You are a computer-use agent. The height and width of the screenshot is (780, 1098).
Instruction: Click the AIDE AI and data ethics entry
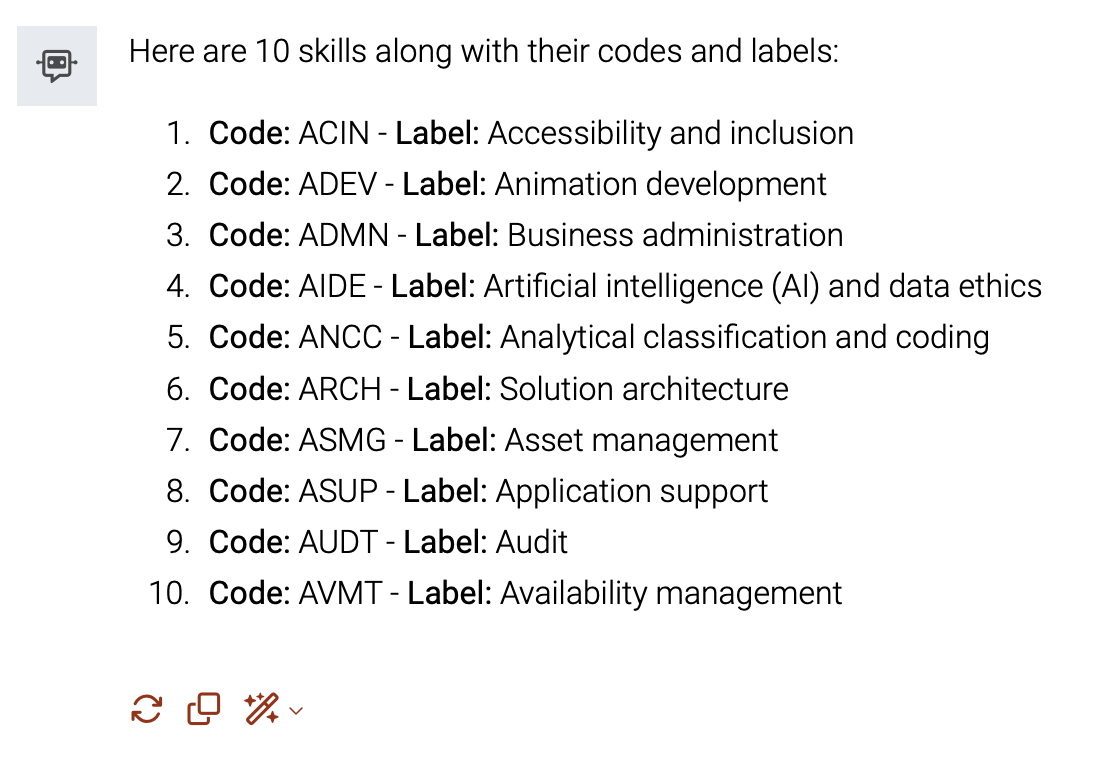tap(625, 286)
